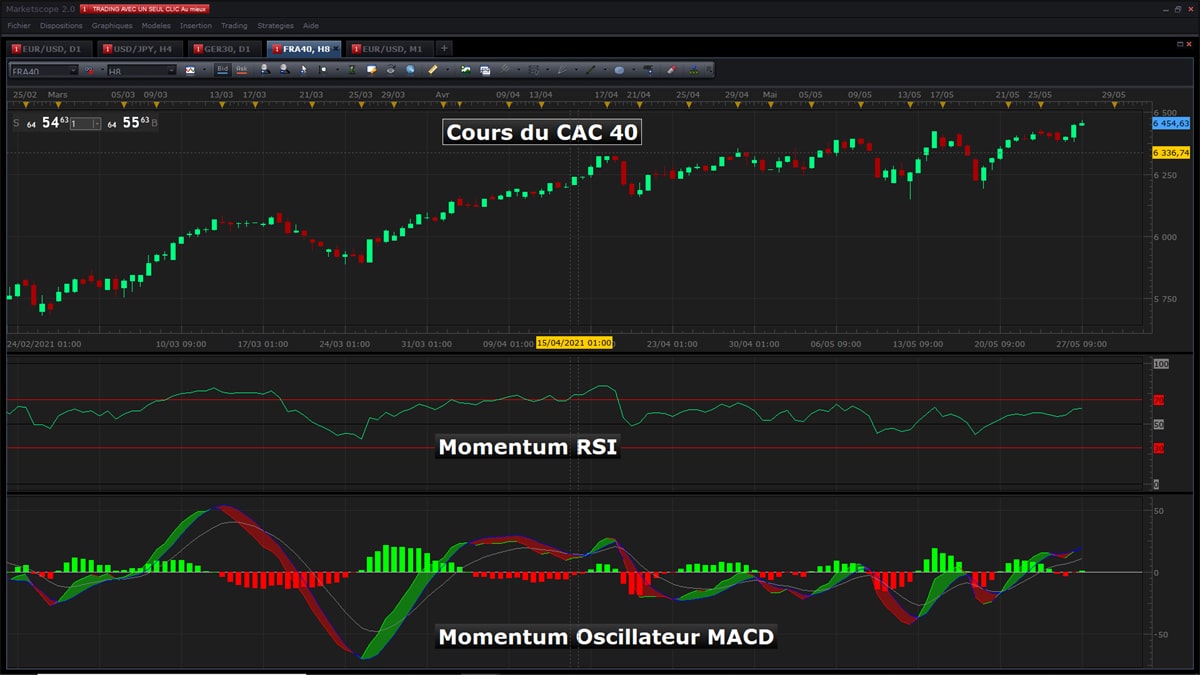This screenshot has width=1200, height=675.
Task: Click the green hierarchy structure icon
Action: [x=694, y=70]
